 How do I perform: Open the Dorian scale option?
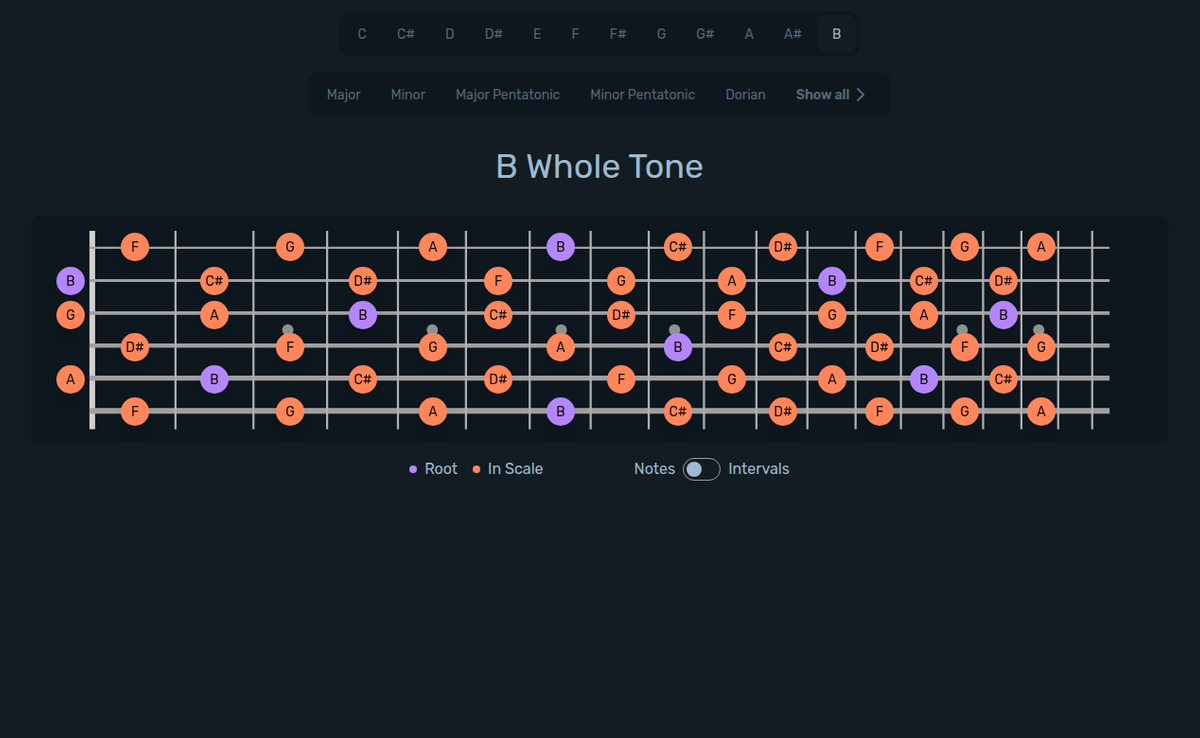click(x=745, y=94)
